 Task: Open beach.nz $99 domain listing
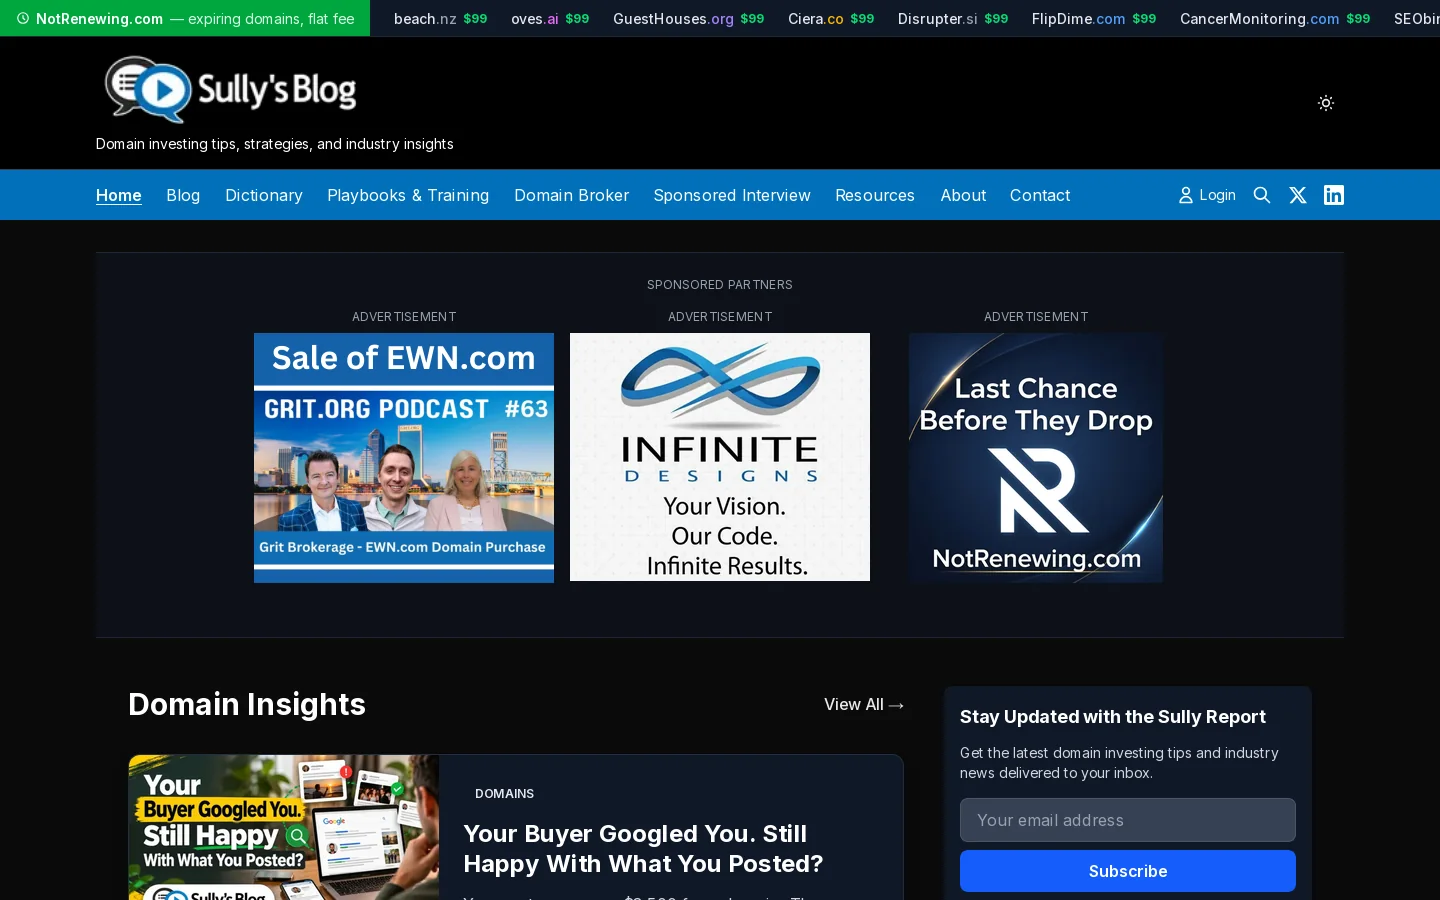(x=440, y=18)
